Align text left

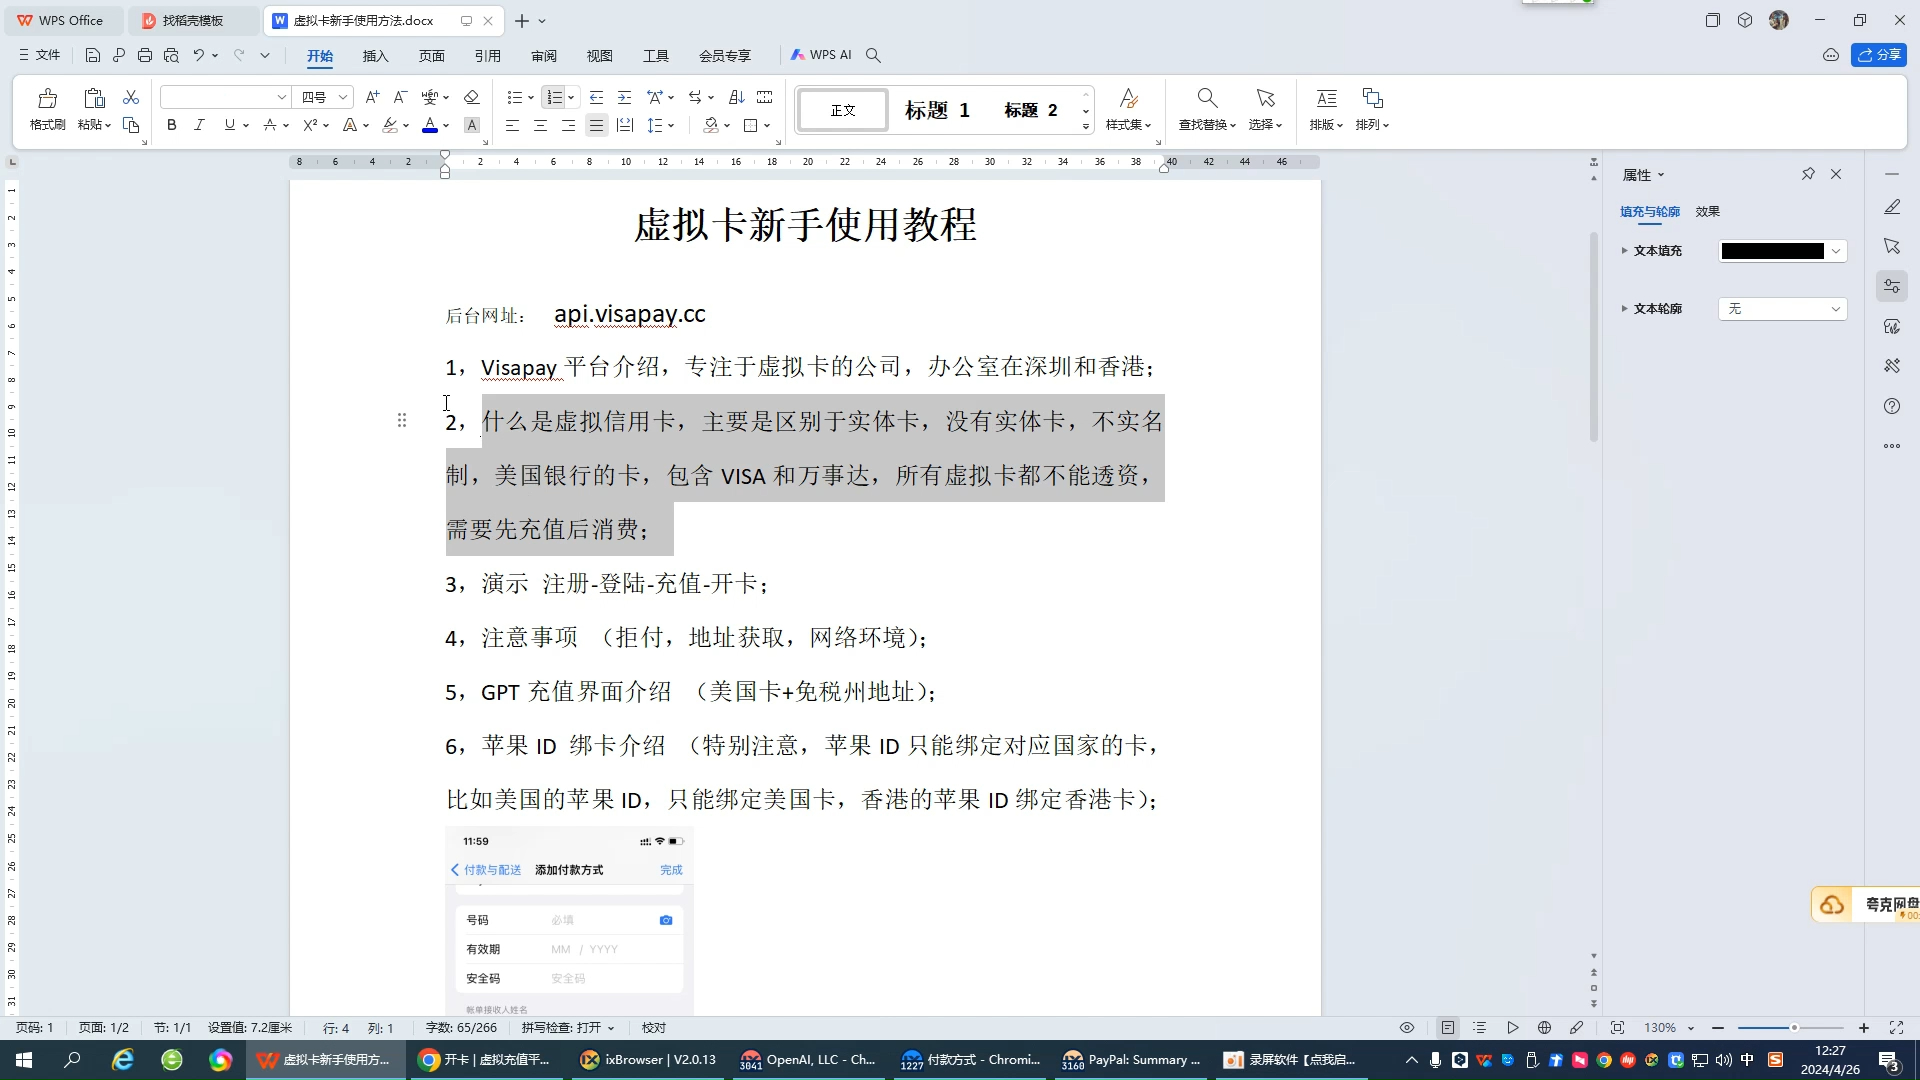click(512, 125)
